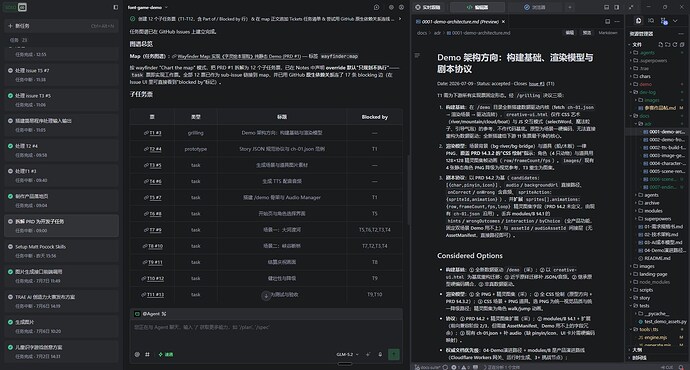Screen dimensions: 690x370
Task: Open README.md in explorer
Action: [657, 258]
